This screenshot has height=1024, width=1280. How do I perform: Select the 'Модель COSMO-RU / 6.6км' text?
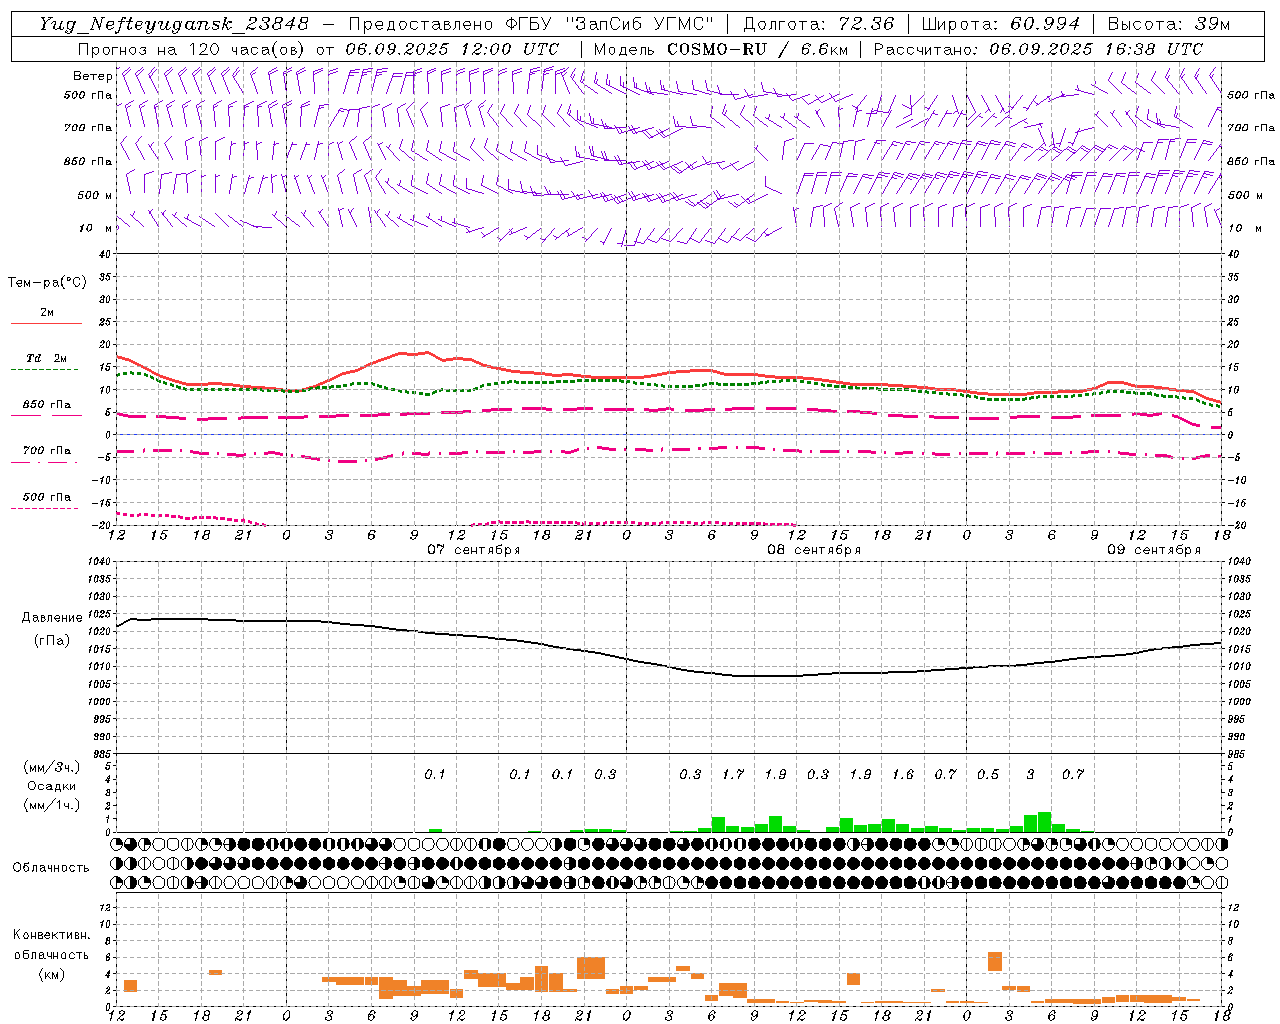tap(721, 49)
